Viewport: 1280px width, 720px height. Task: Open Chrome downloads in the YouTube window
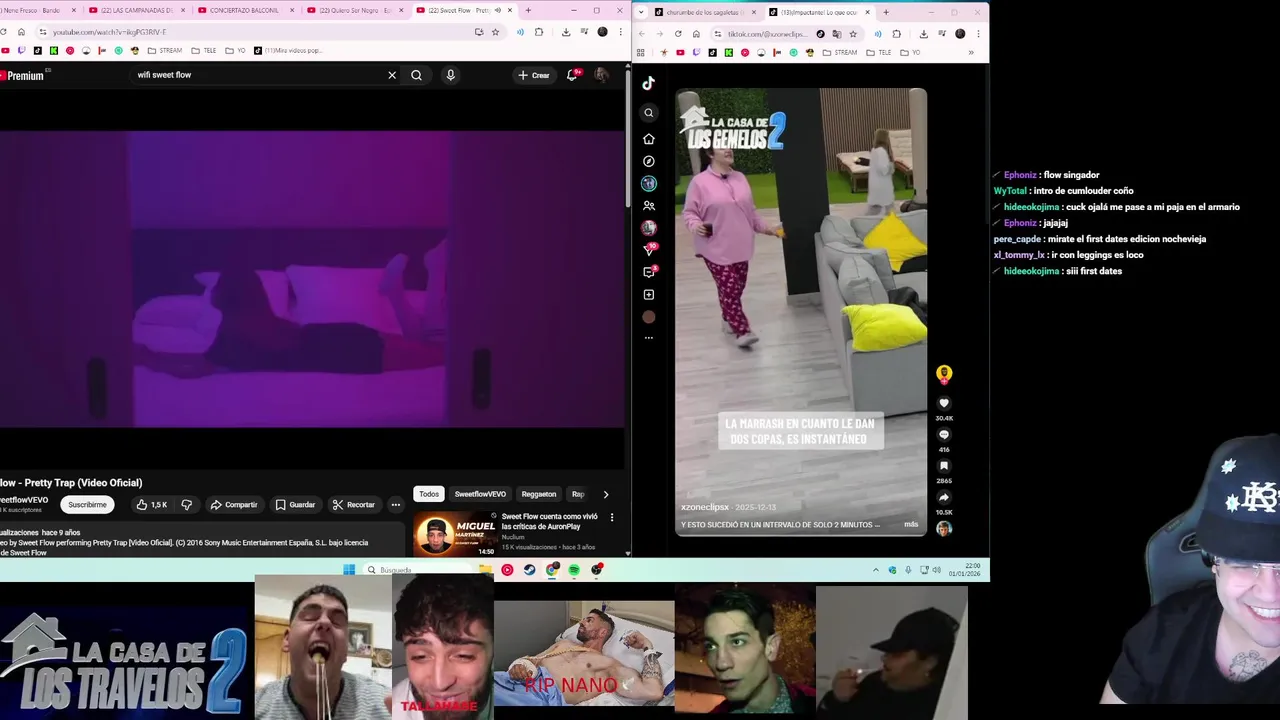point(566,32)
